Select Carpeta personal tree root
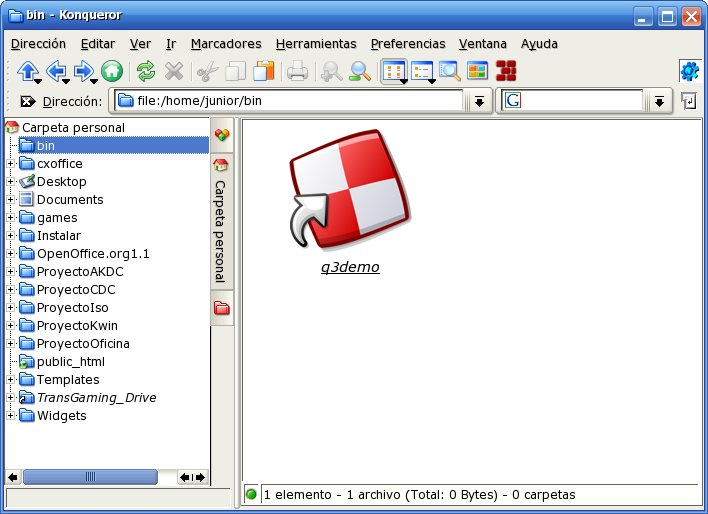This screenshot has height=514, width=708. 73,128
